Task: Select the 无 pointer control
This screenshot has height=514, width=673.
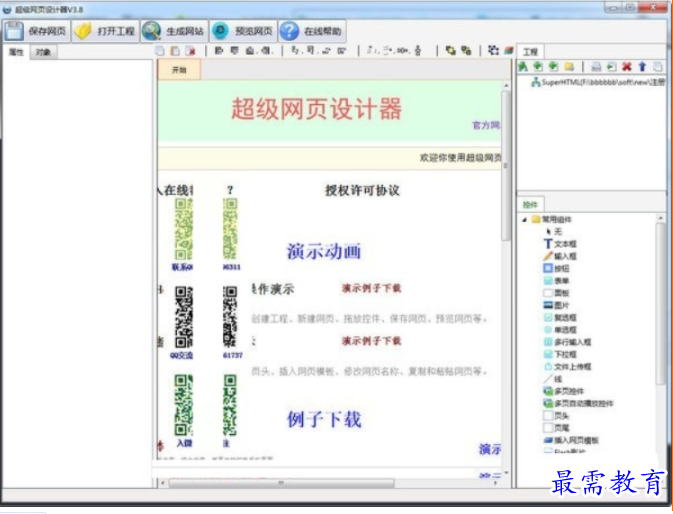Action: point(554,232)
